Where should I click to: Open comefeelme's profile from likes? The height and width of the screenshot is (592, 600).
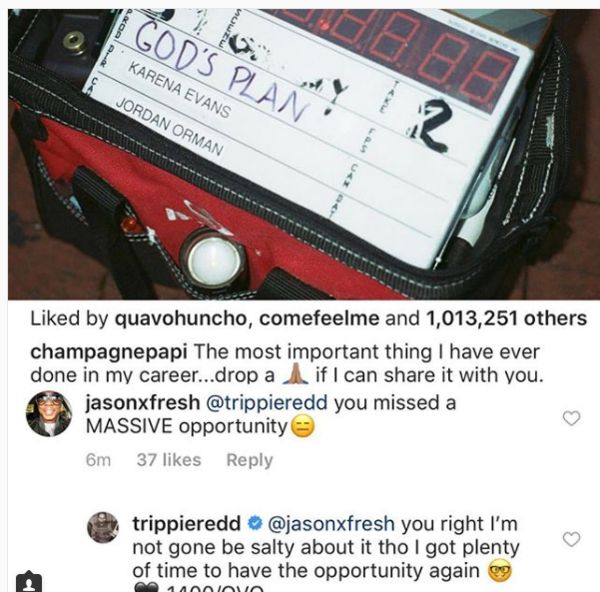pos(319,318)
